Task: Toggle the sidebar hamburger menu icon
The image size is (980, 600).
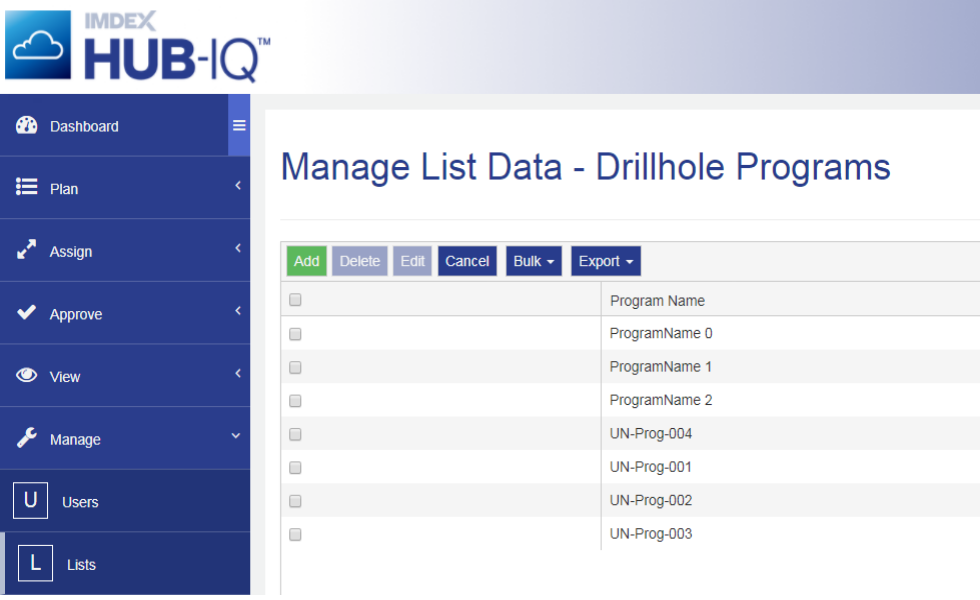Action: click(239, 126)
